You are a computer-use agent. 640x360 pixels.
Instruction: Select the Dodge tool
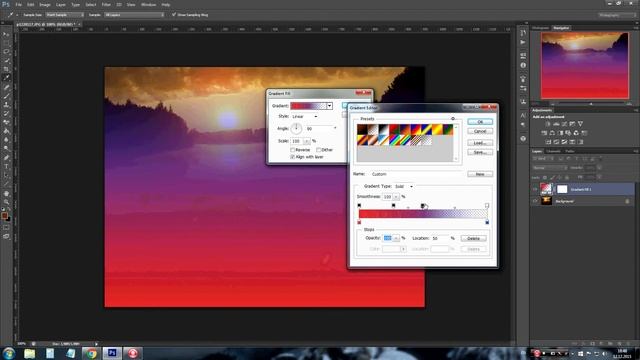(x=6, y=149)
